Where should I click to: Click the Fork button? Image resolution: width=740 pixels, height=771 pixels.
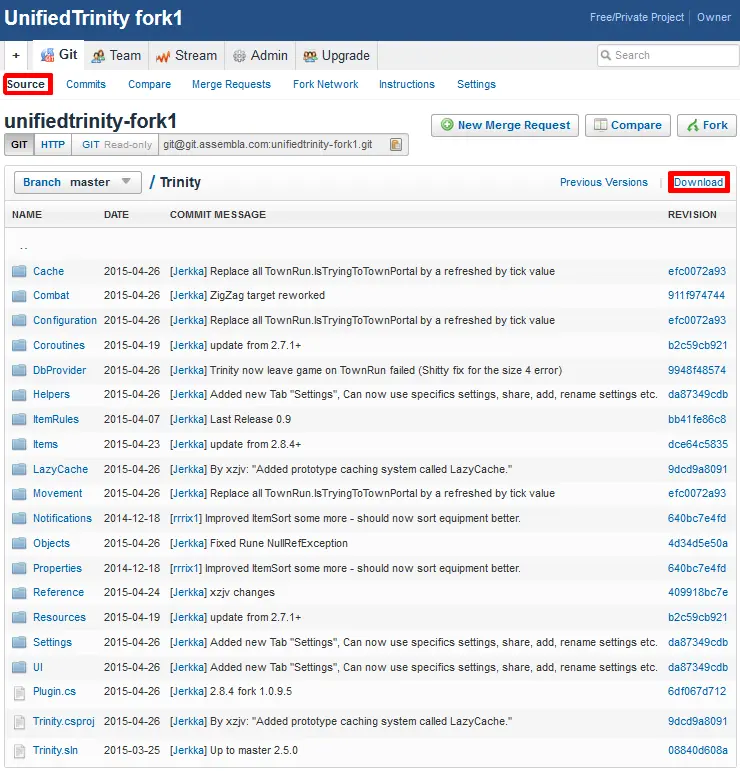707,125
